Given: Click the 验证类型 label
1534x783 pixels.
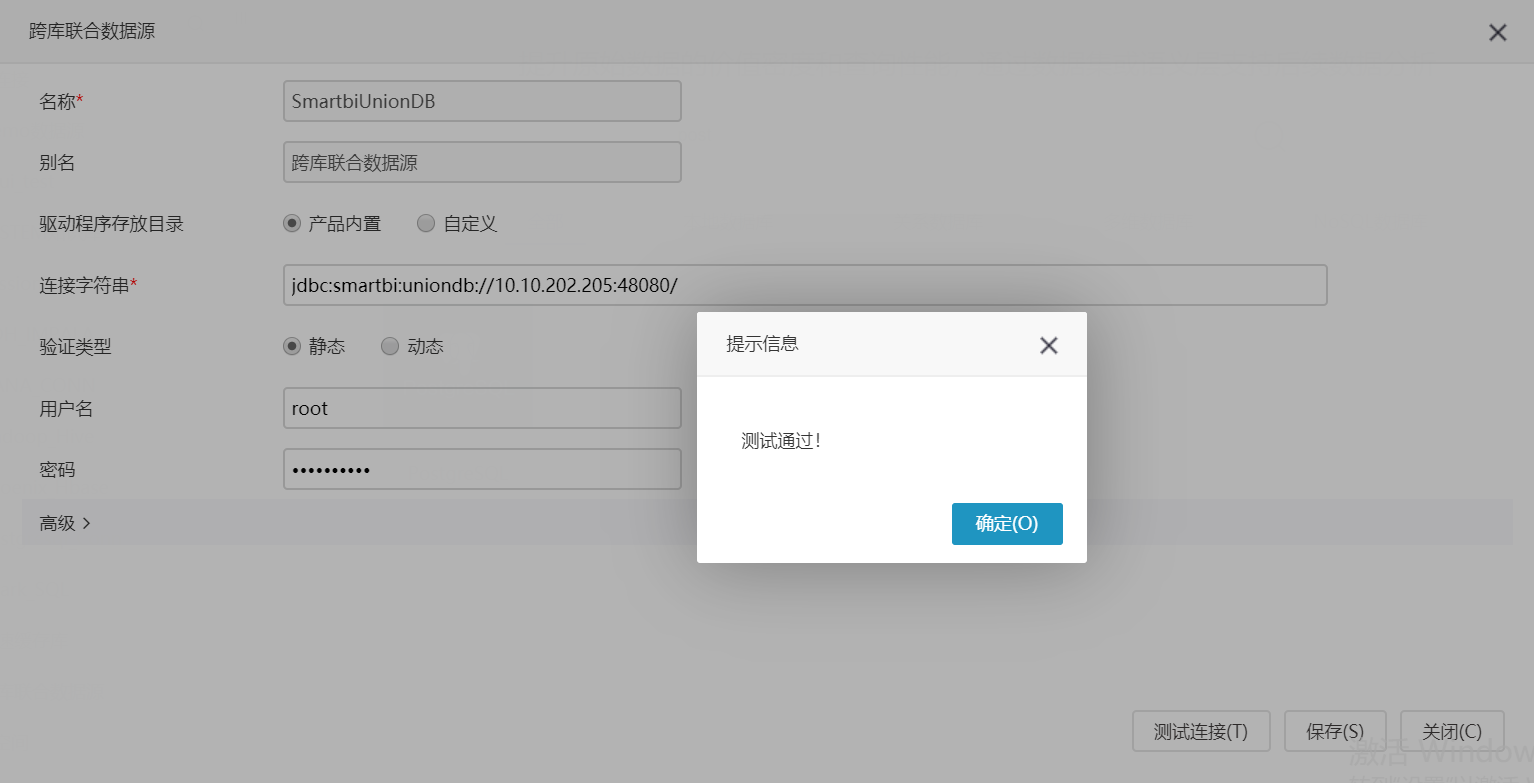Looking at the screenshot, I should tap(75, 347).
